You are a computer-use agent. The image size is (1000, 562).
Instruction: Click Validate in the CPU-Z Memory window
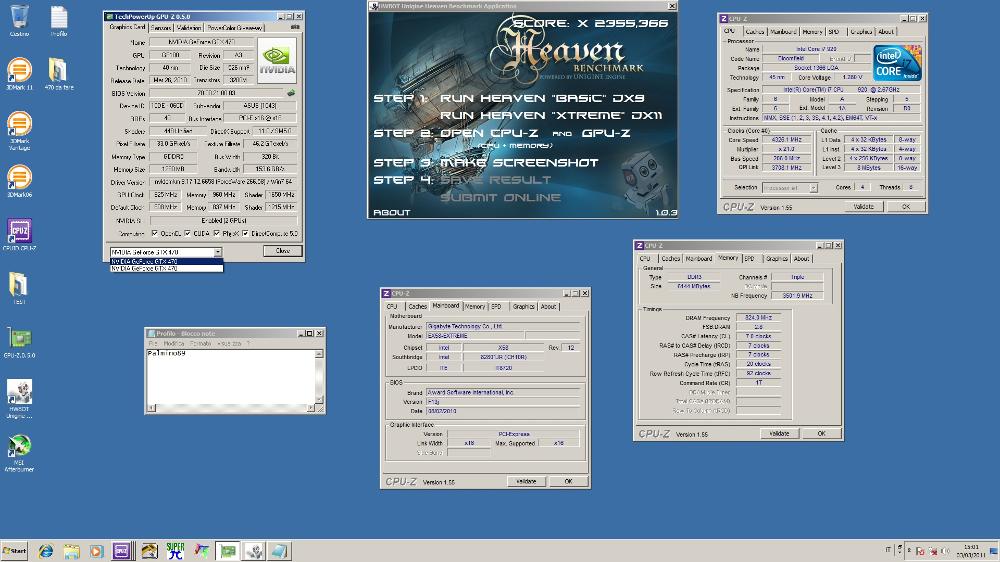tap(779, 433)
